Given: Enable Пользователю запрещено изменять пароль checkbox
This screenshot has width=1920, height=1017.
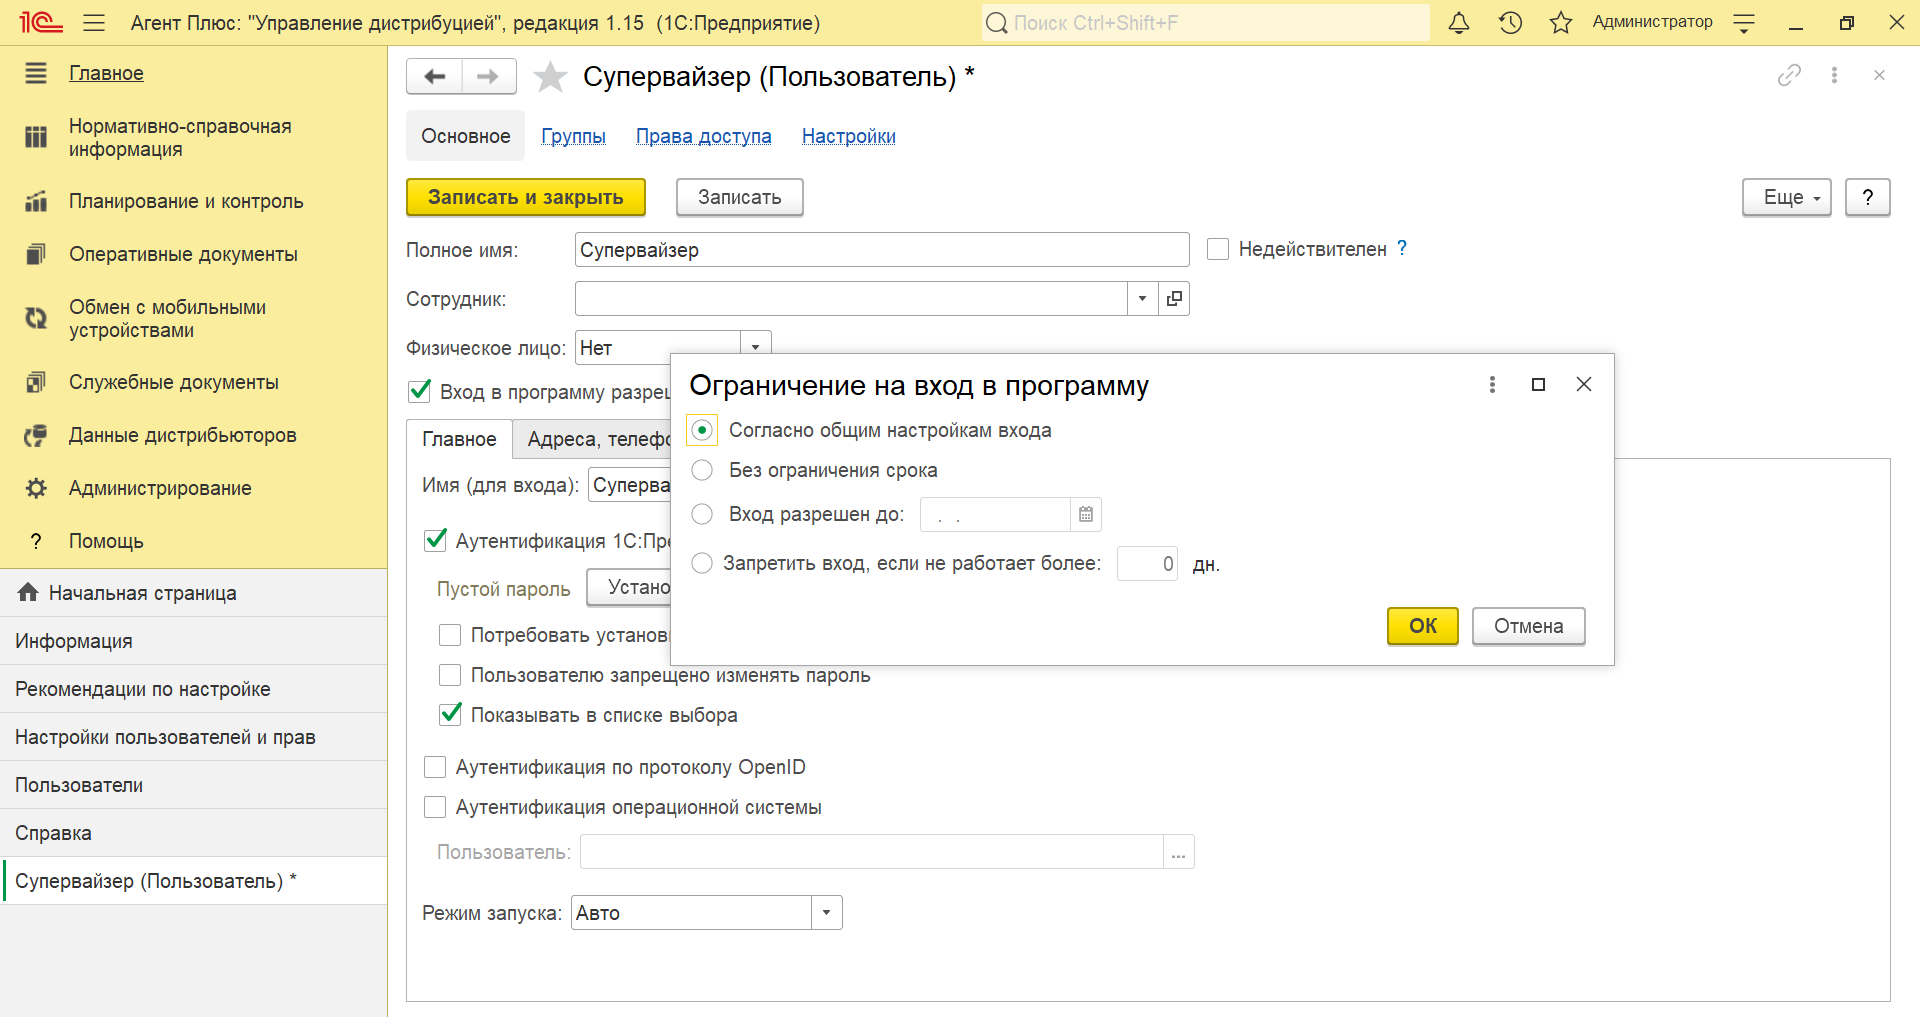Looking at the screenshot, I should pos(450,675).
